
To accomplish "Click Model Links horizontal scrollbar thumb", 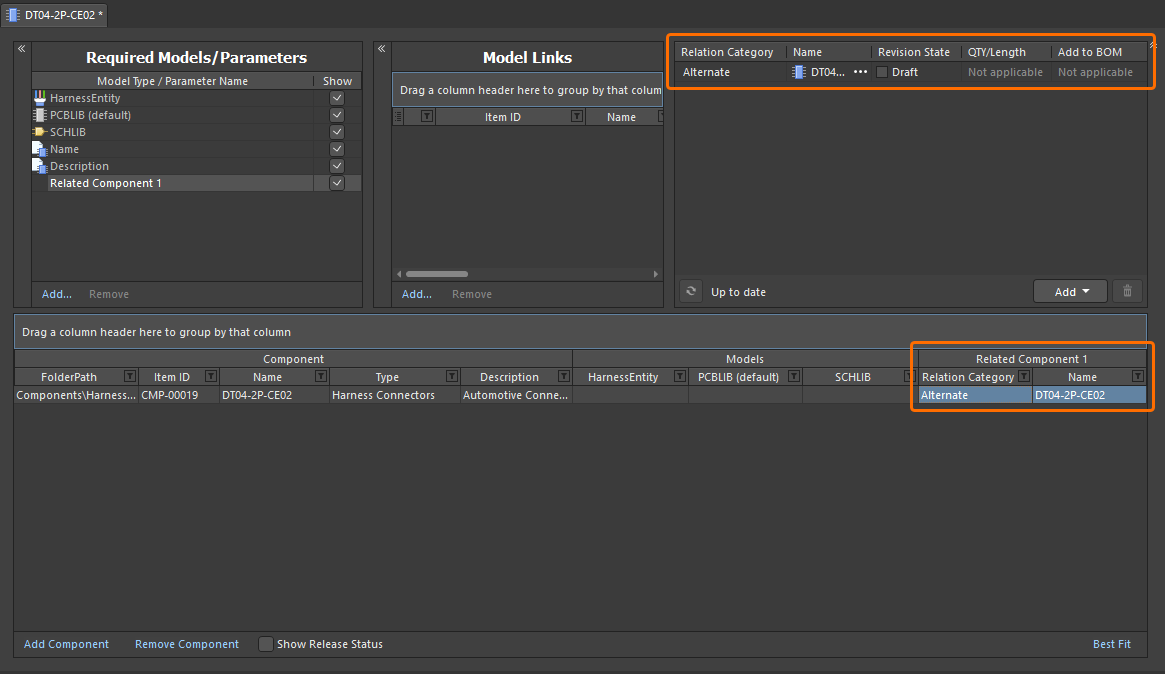I will point(437,274).
